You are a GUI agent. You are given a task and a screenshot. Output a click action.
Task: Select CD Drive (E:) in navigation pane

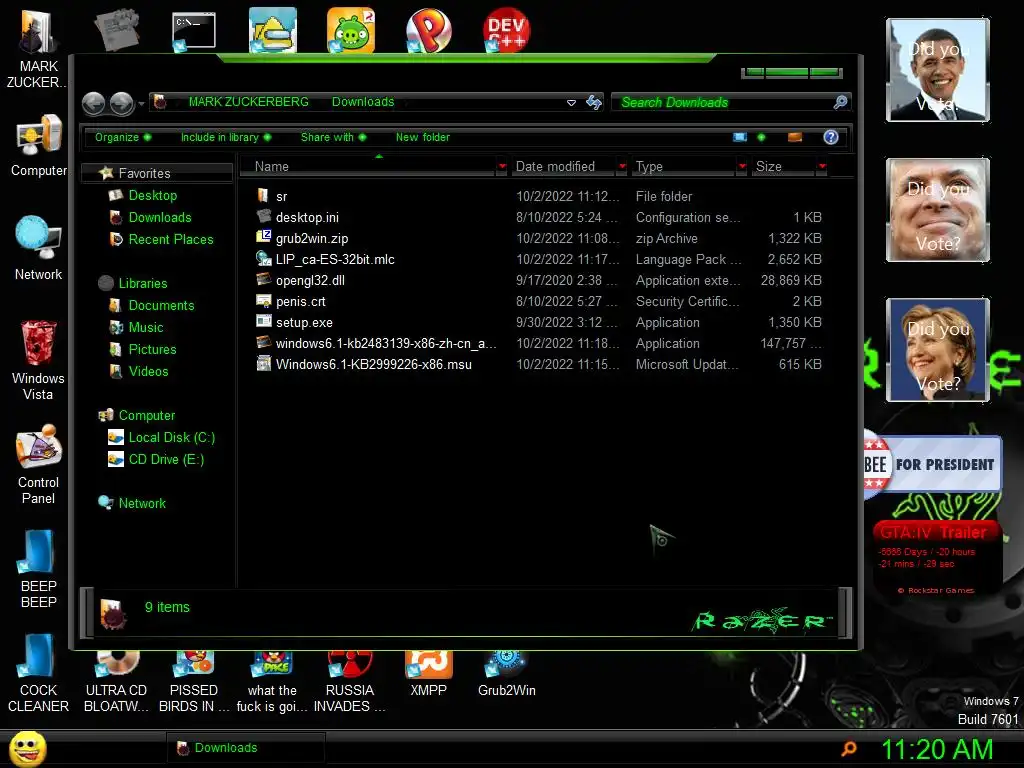coord(166,460)
